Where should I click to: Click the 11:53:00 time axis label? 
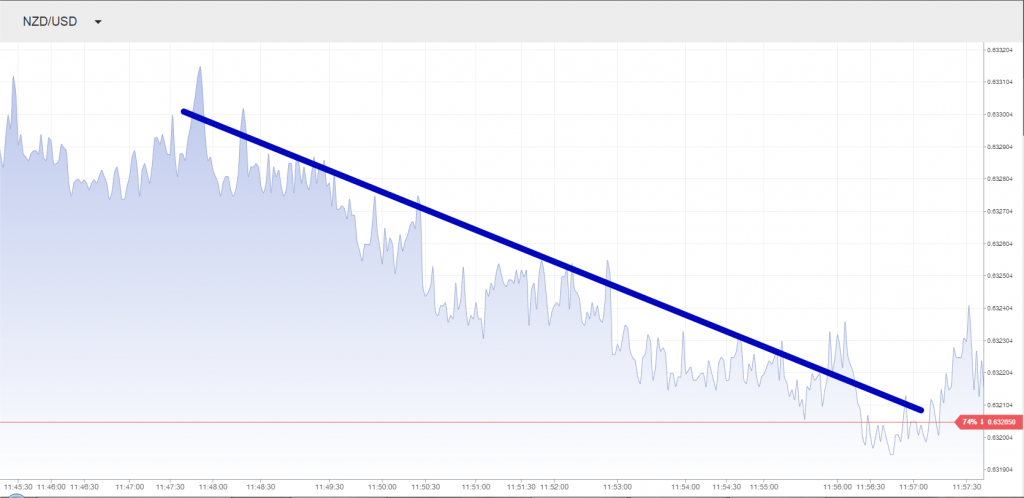click(x=617, y=486)
